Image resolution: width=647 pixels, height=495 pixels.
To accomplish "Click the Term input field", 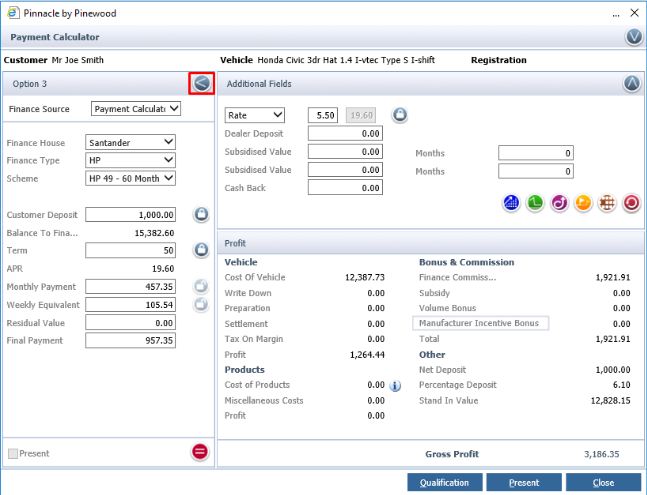I will click(x=130, y=250).
